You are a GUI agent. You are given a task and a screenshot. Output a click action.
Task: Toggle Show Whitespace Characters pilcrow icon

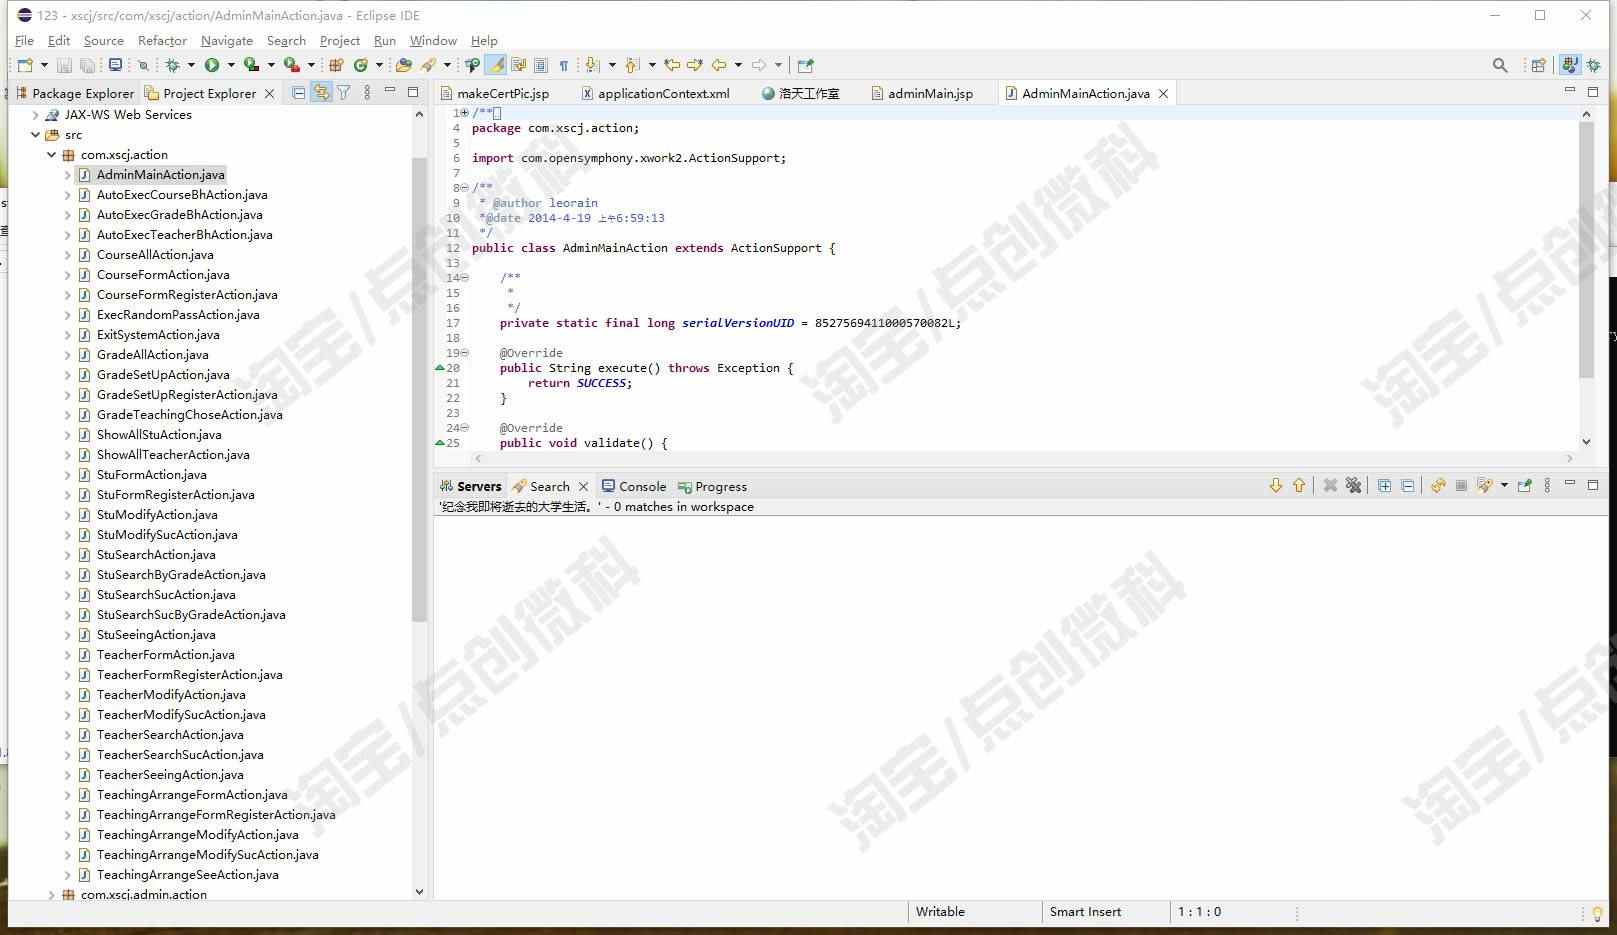click(x=564, y=65)
